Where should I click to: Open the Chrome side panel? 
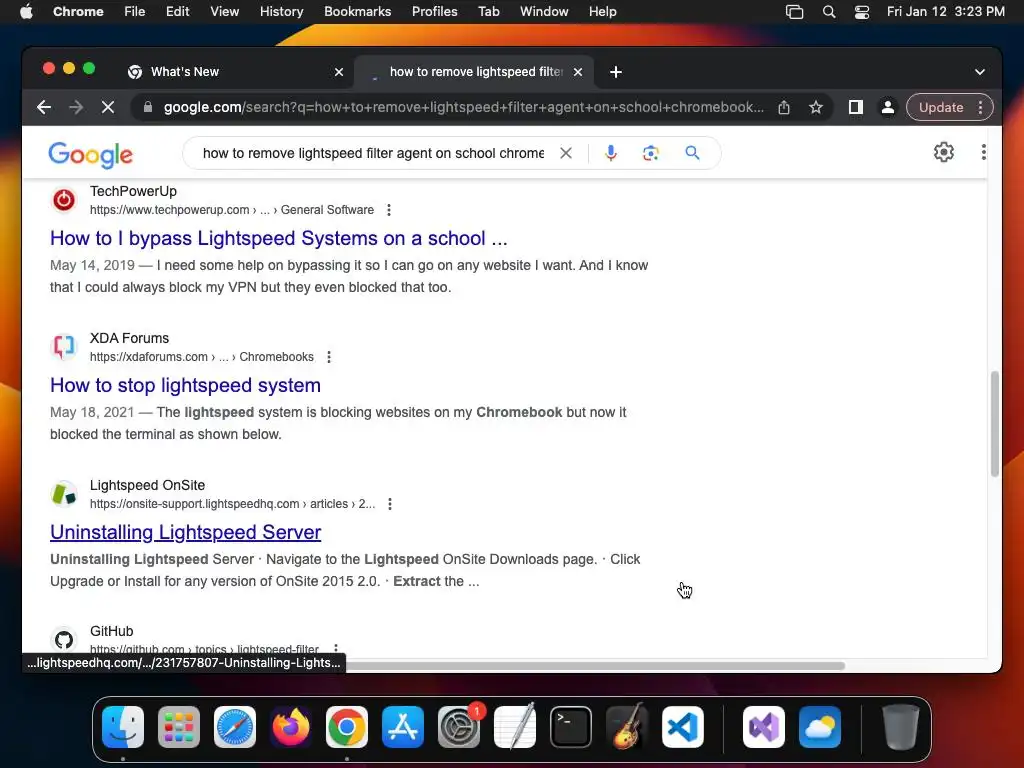pyautogui.click(x=856, y=107)
